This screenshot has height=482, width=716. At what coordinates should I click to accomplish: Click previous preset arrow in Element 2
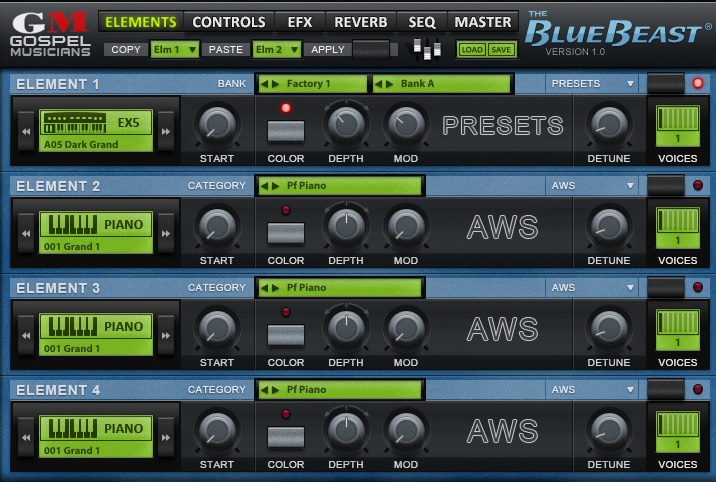[26, 233]
